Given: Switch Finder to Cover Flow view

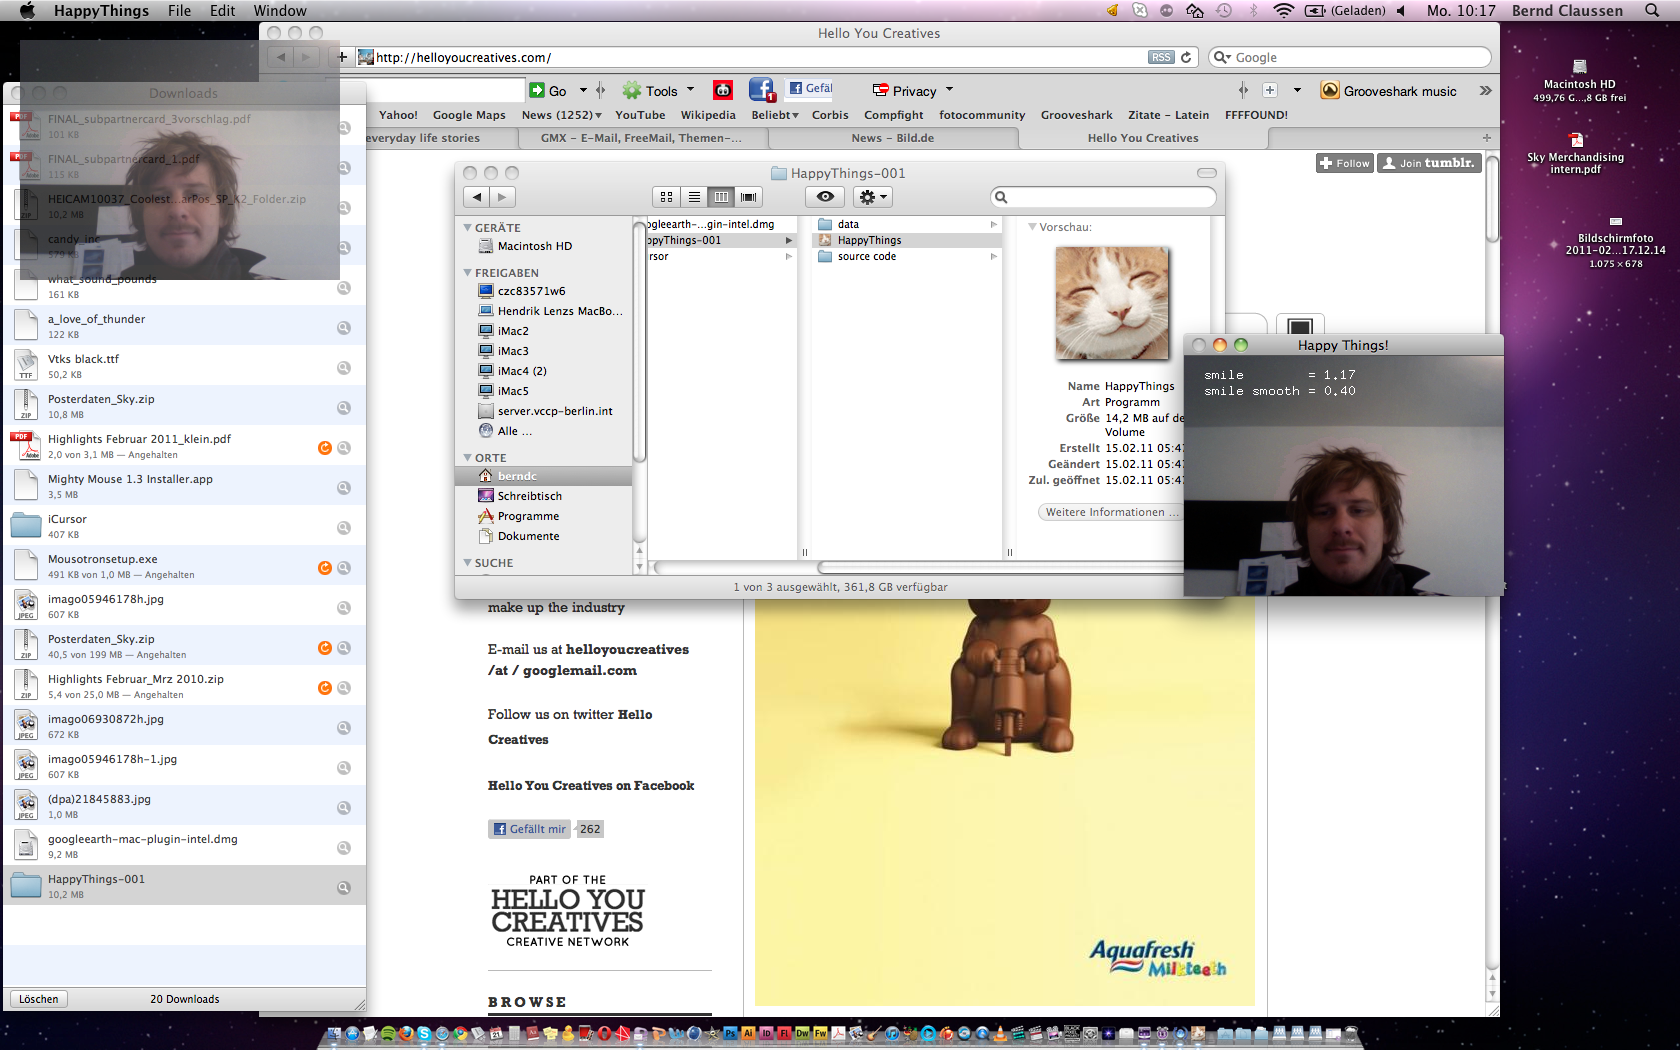Looking at the screenshot, I should pyautogui.click(x=748, y=197).
